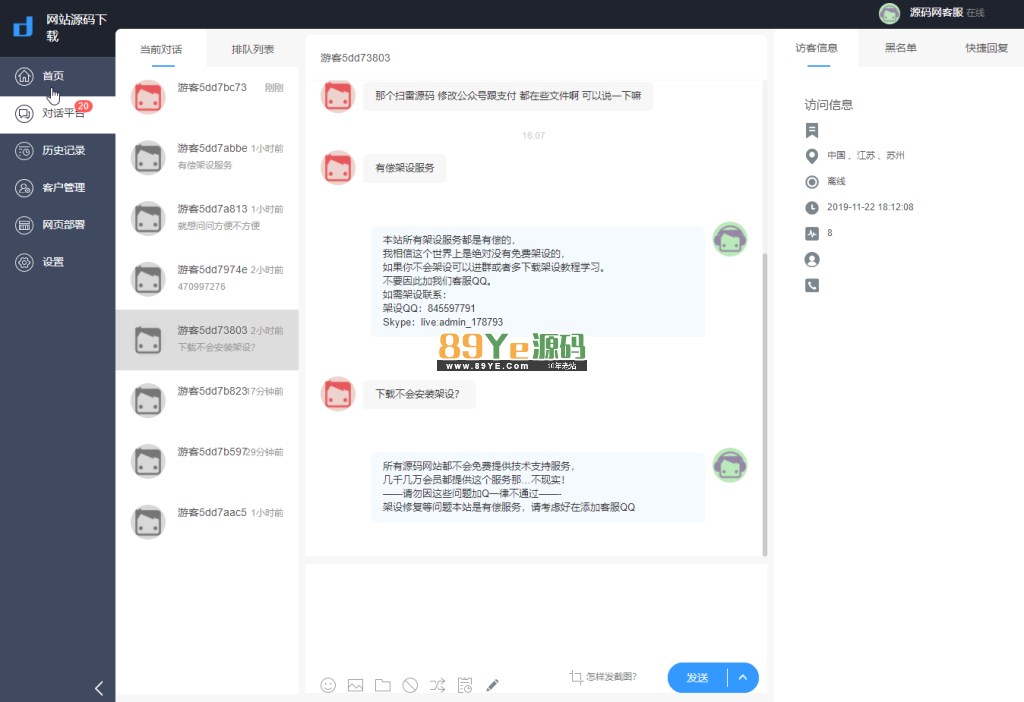Click the 有偿架设服务 message bubble
Image resolution: width=1024 pixels, height=702 pixels.
[x=405, y=168]
